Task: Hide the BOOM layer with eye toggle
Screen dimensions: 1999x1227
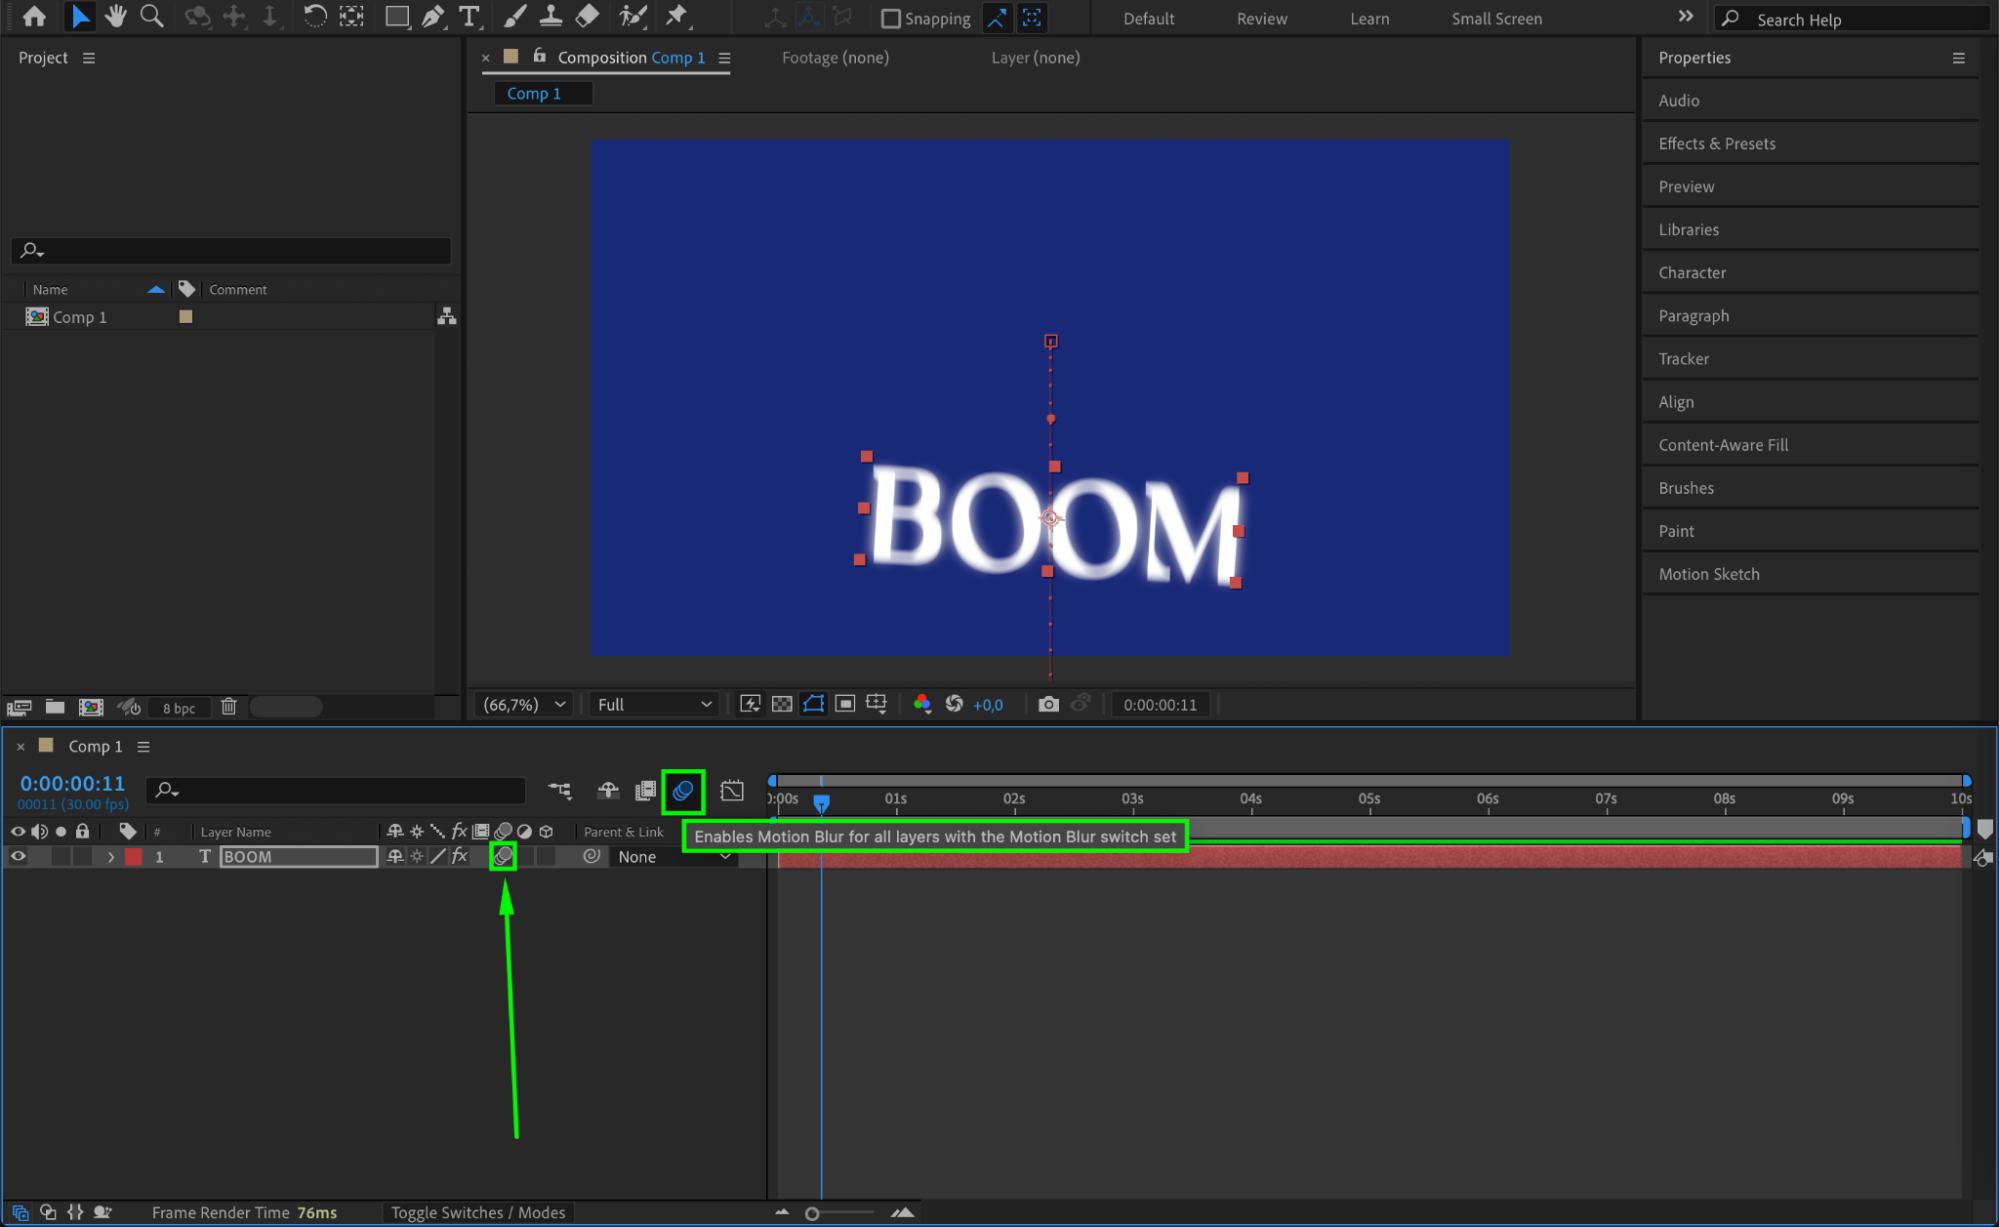Action: [18, 857]
